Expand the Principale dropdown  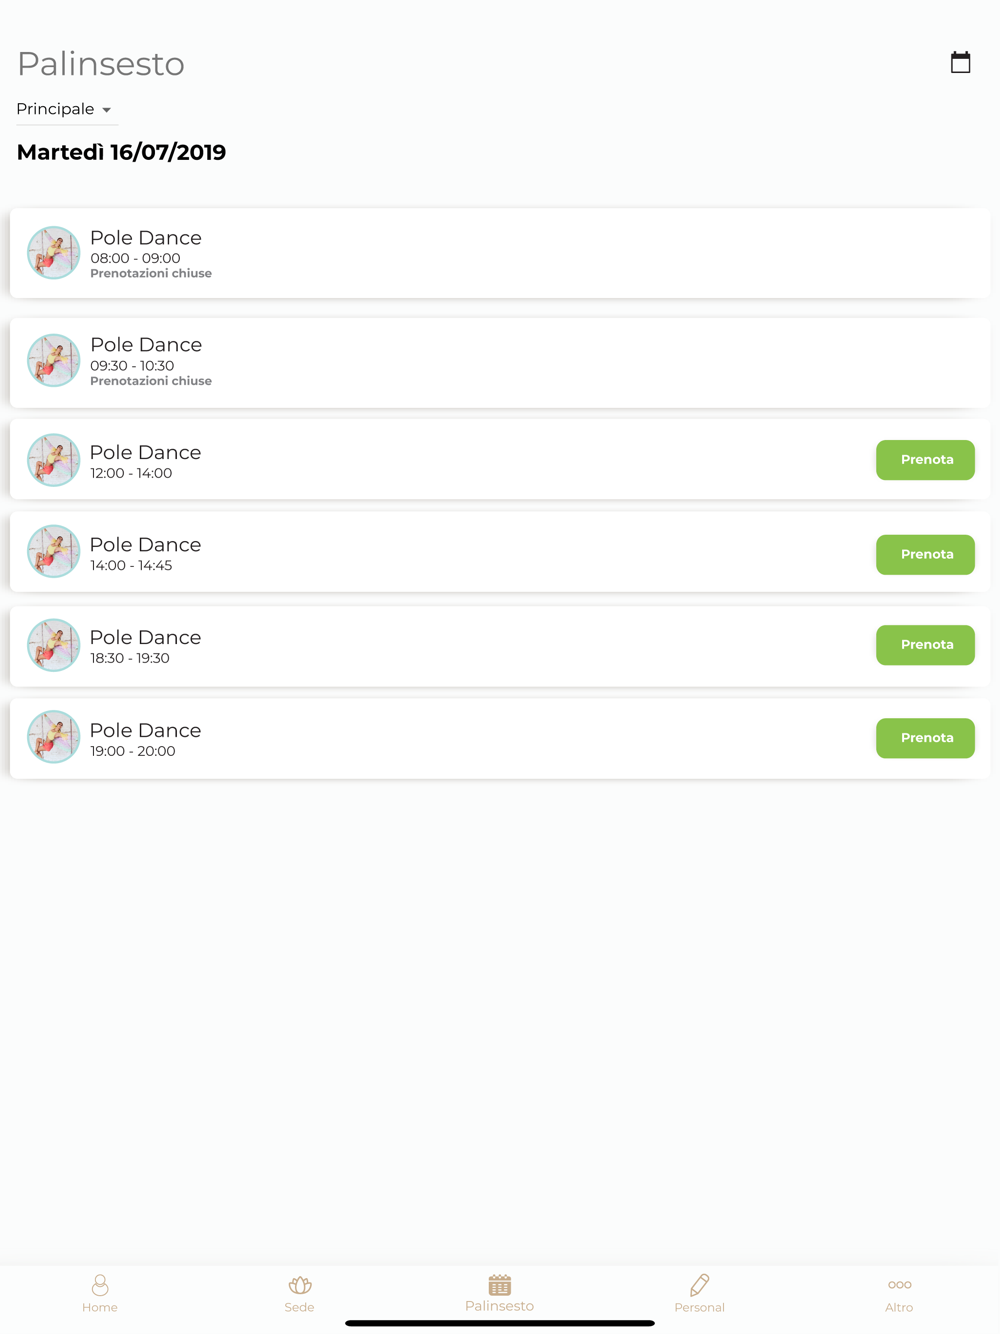(66, 109)
